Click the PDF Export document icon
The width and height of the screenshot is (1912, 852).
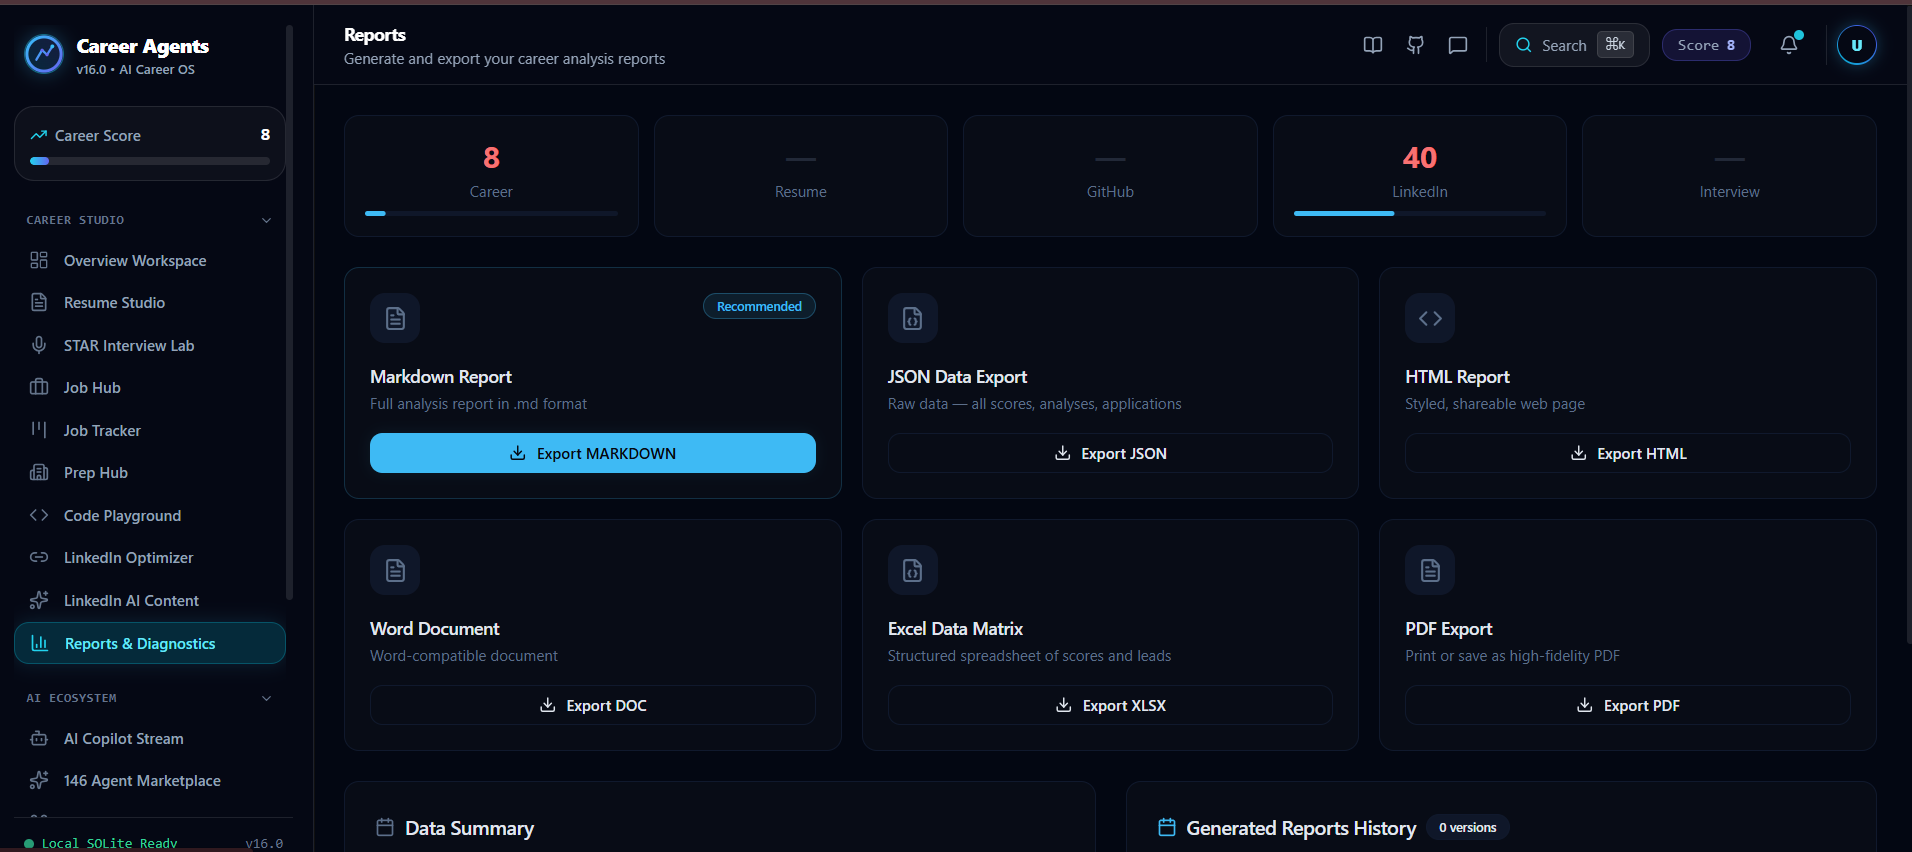click(1430, 570)
